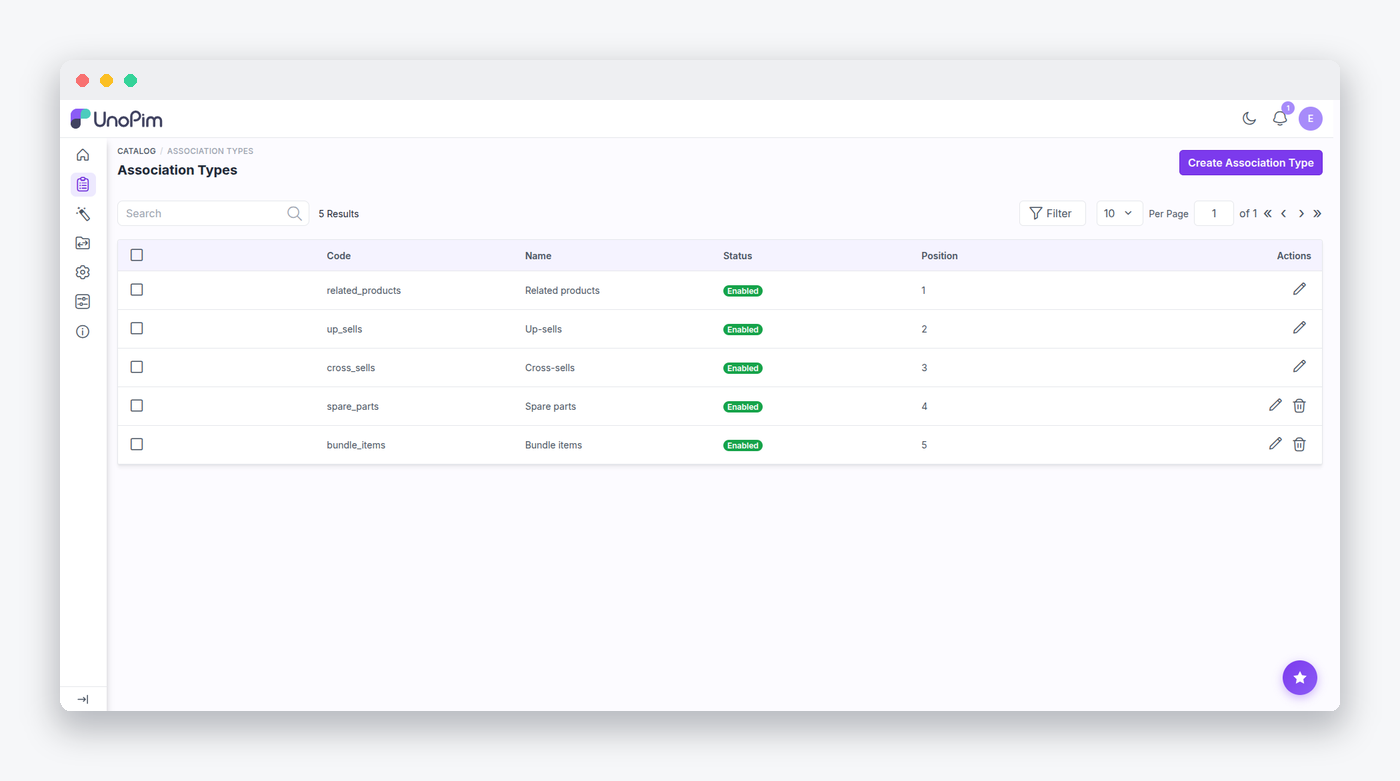
Task: Edit the related_products association type
Action: [x=1299, y=289]
